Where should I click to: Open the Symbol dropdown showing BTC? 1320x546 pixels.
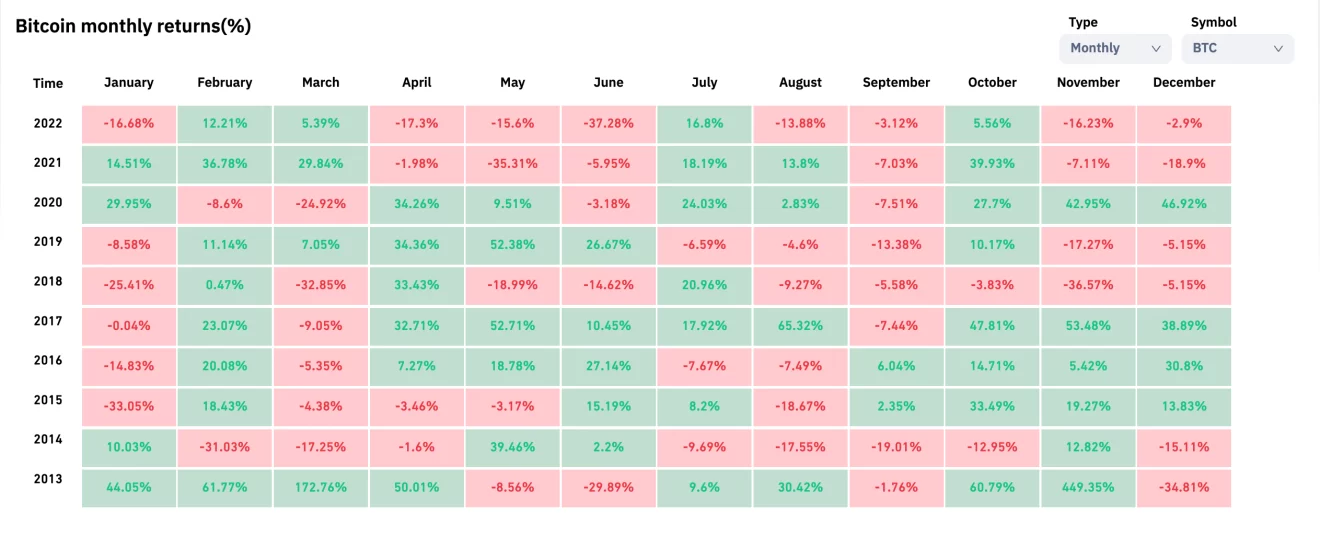1237,48
